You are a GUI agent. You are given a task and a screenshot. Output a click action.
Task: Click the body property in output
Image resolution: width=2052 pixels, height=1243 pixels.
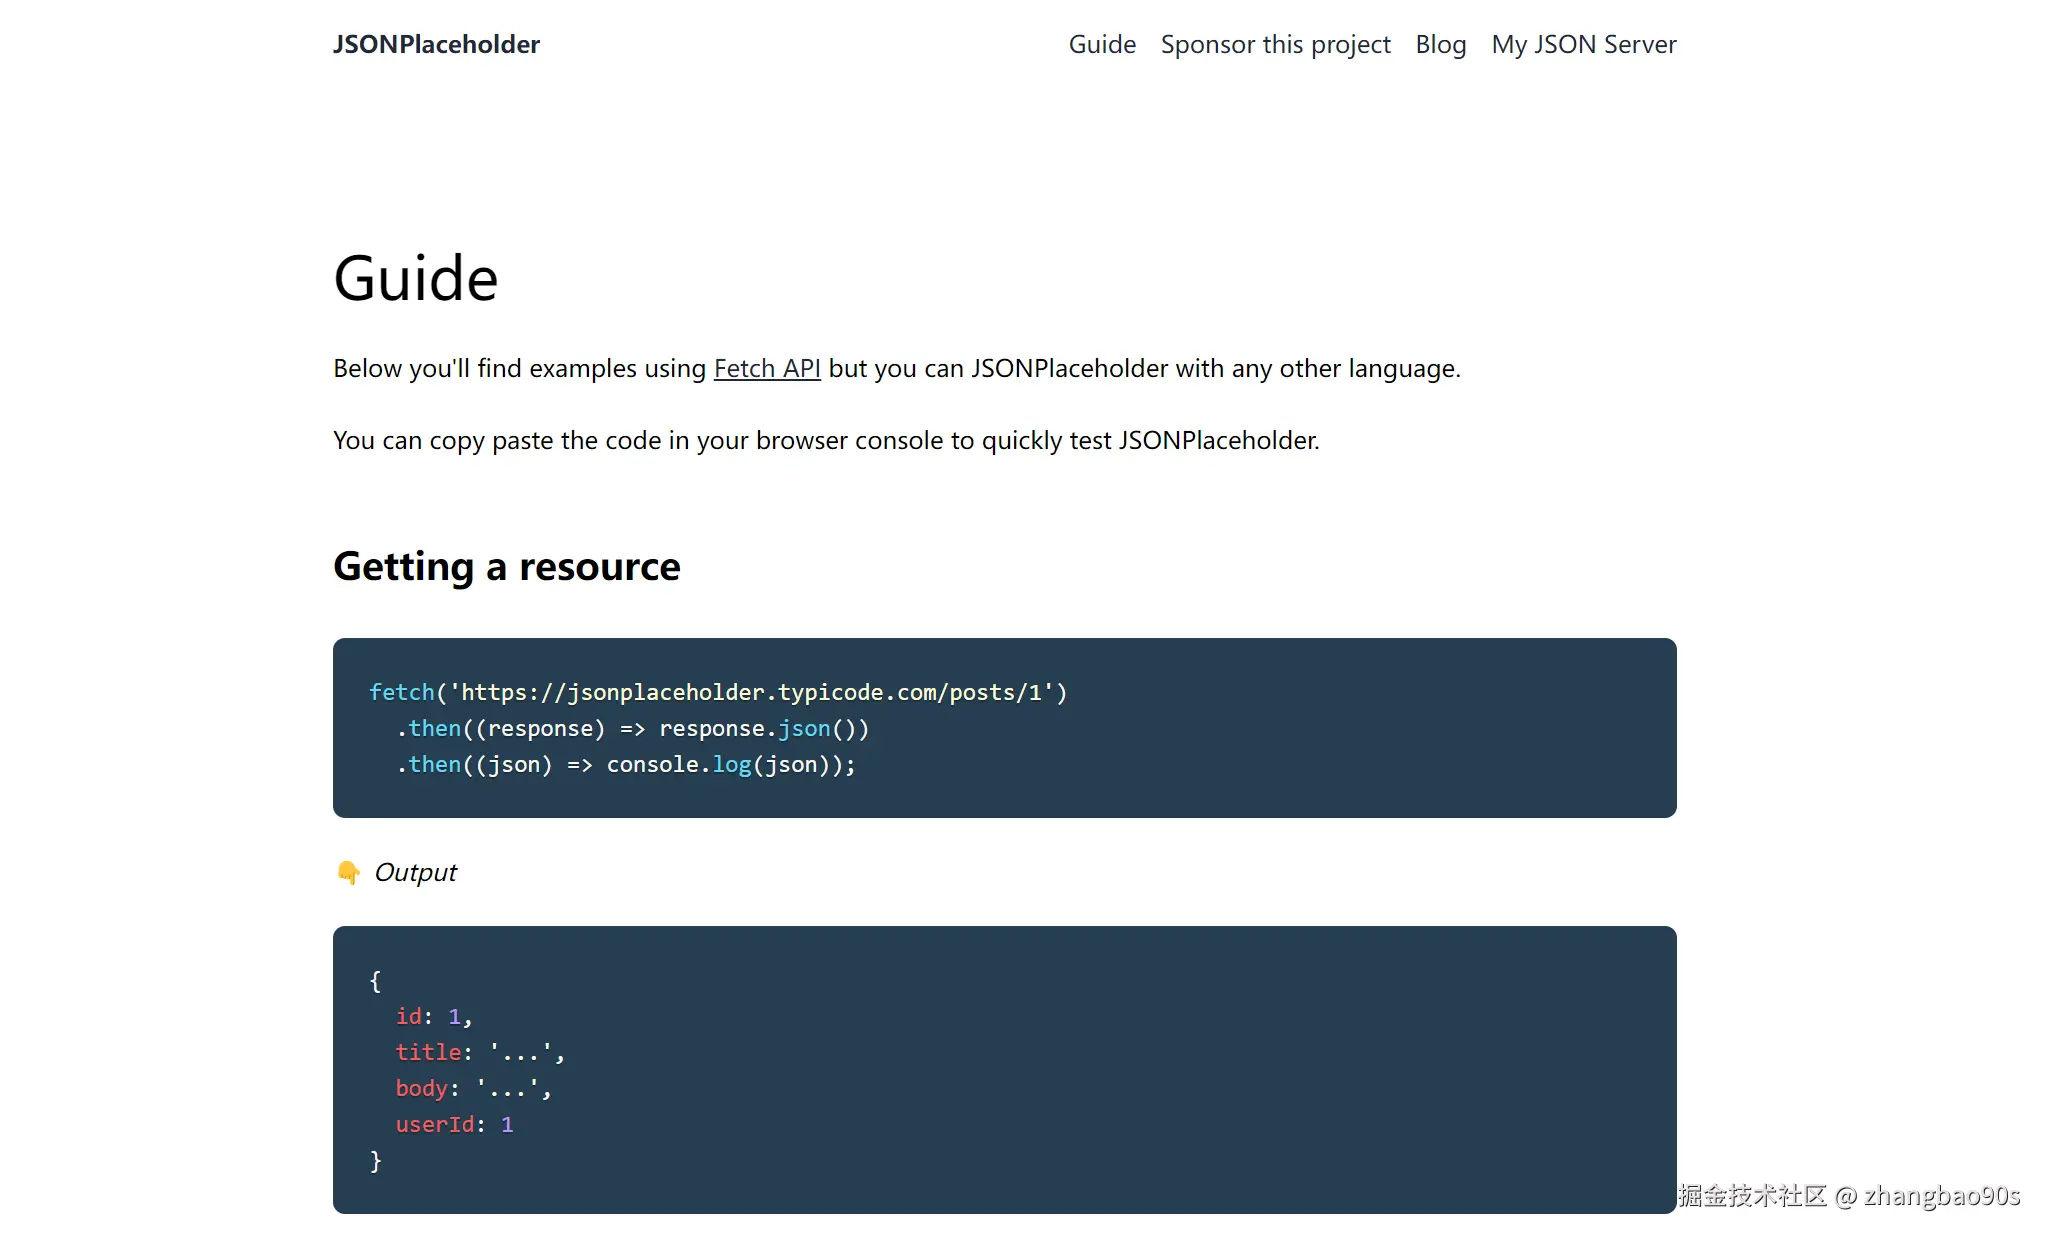pyautogui.click(x=421, y=1088)
